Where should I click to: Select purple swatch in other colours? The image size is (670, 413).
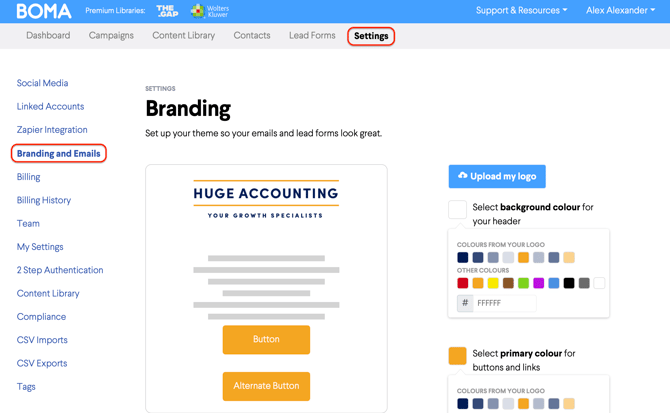click(538, 284)
